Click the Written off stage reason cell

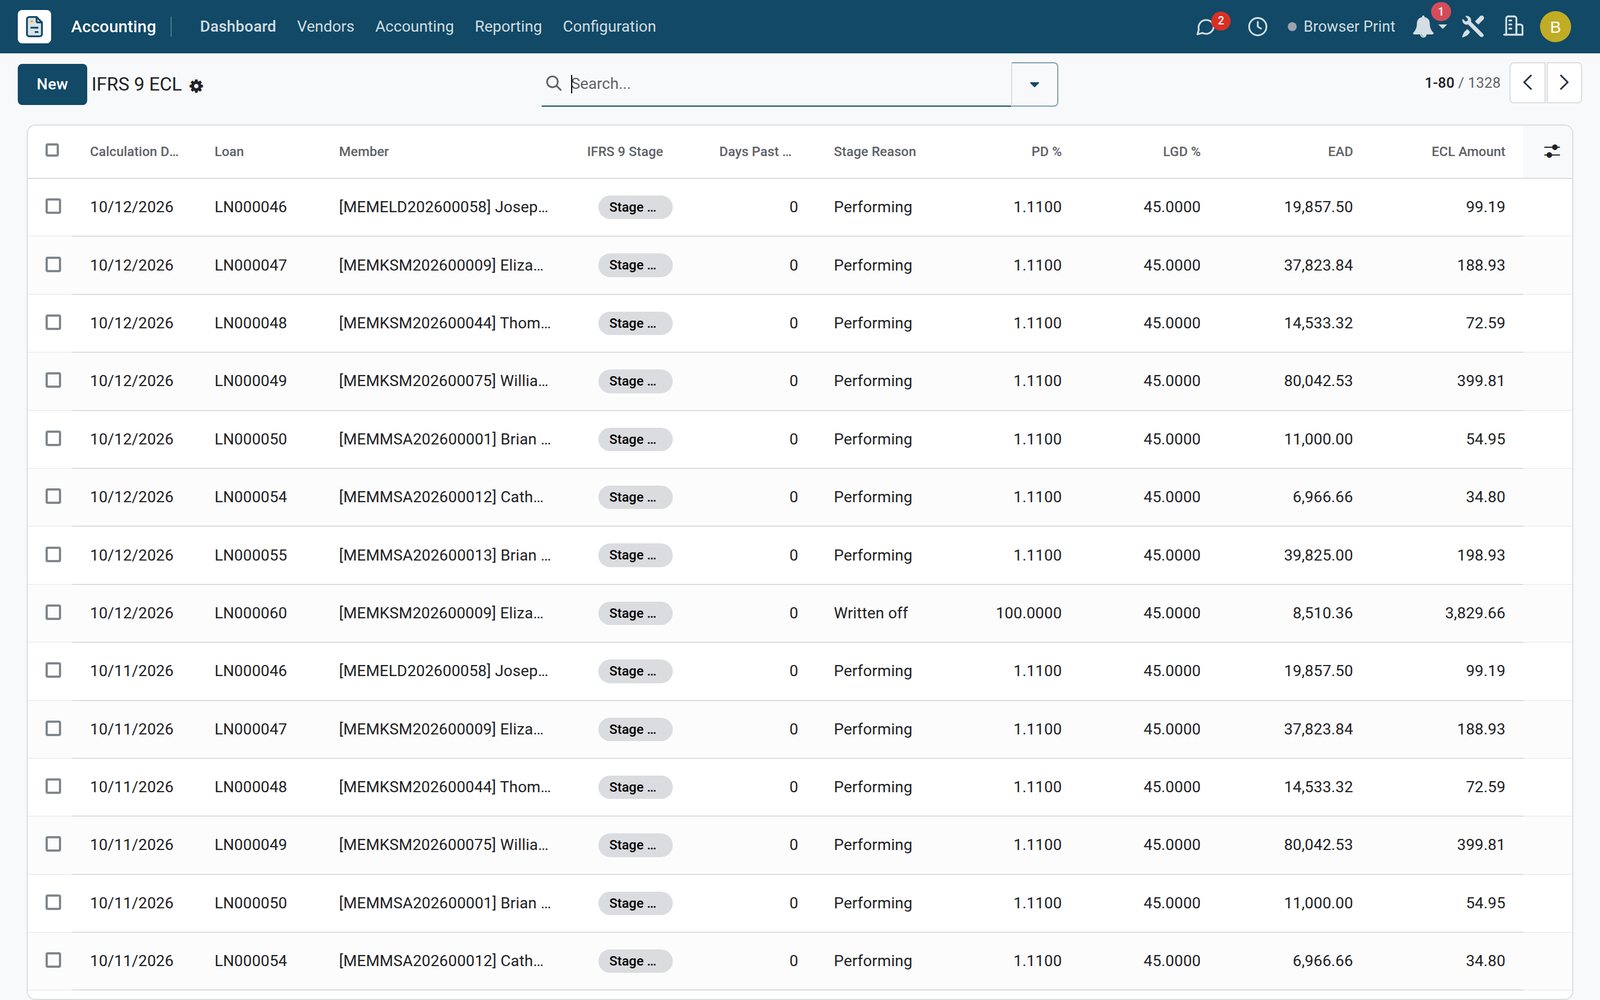(871, 613)
